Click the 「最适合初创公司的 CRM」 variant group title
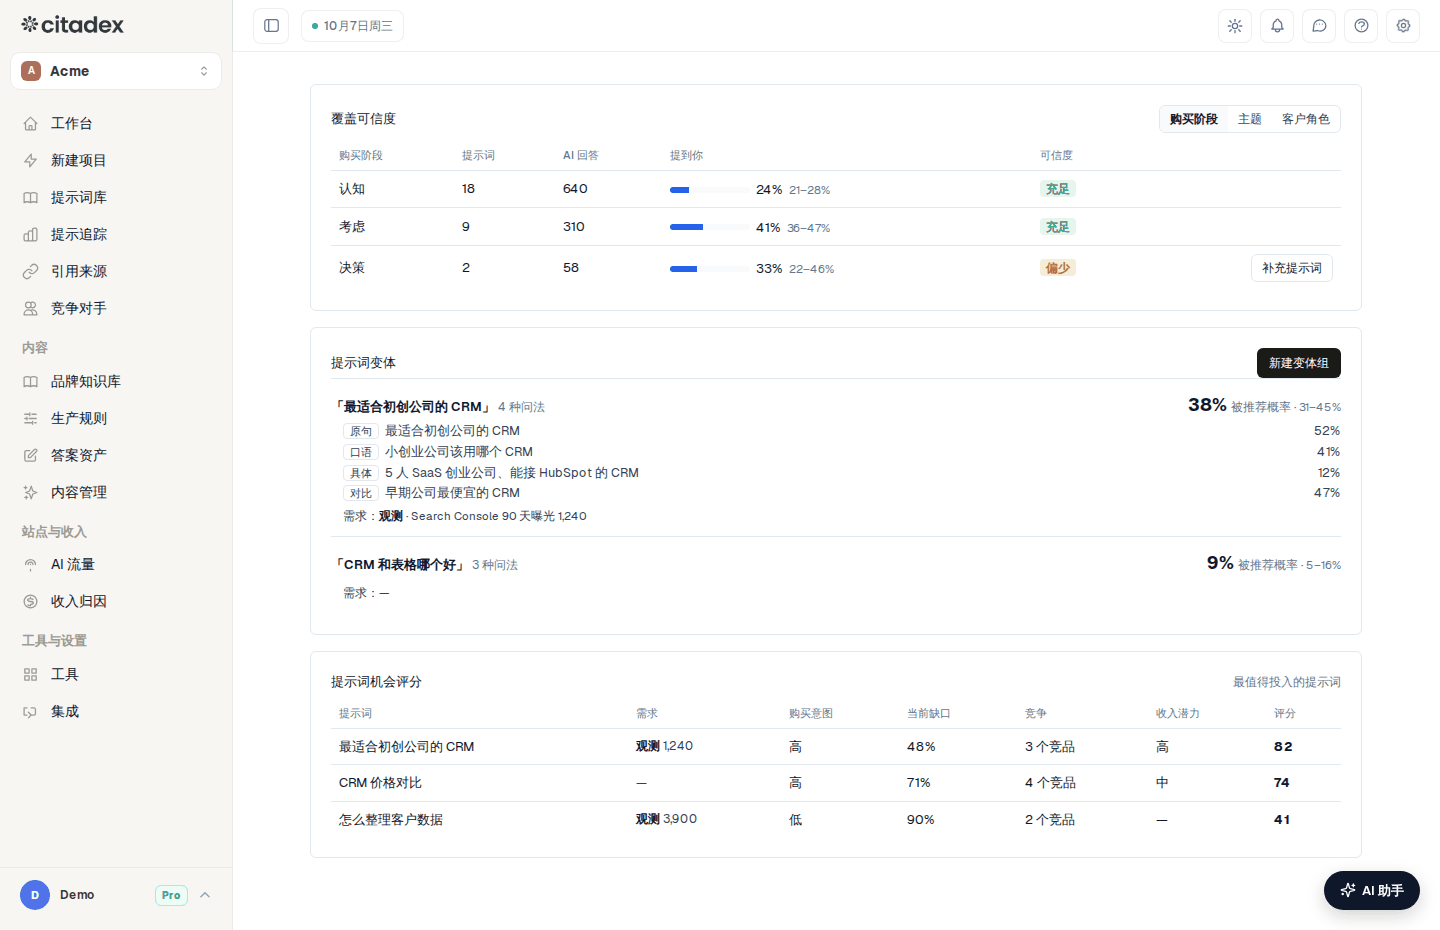This screenshot has width=1440, height=930. click(x=412, y=407)
